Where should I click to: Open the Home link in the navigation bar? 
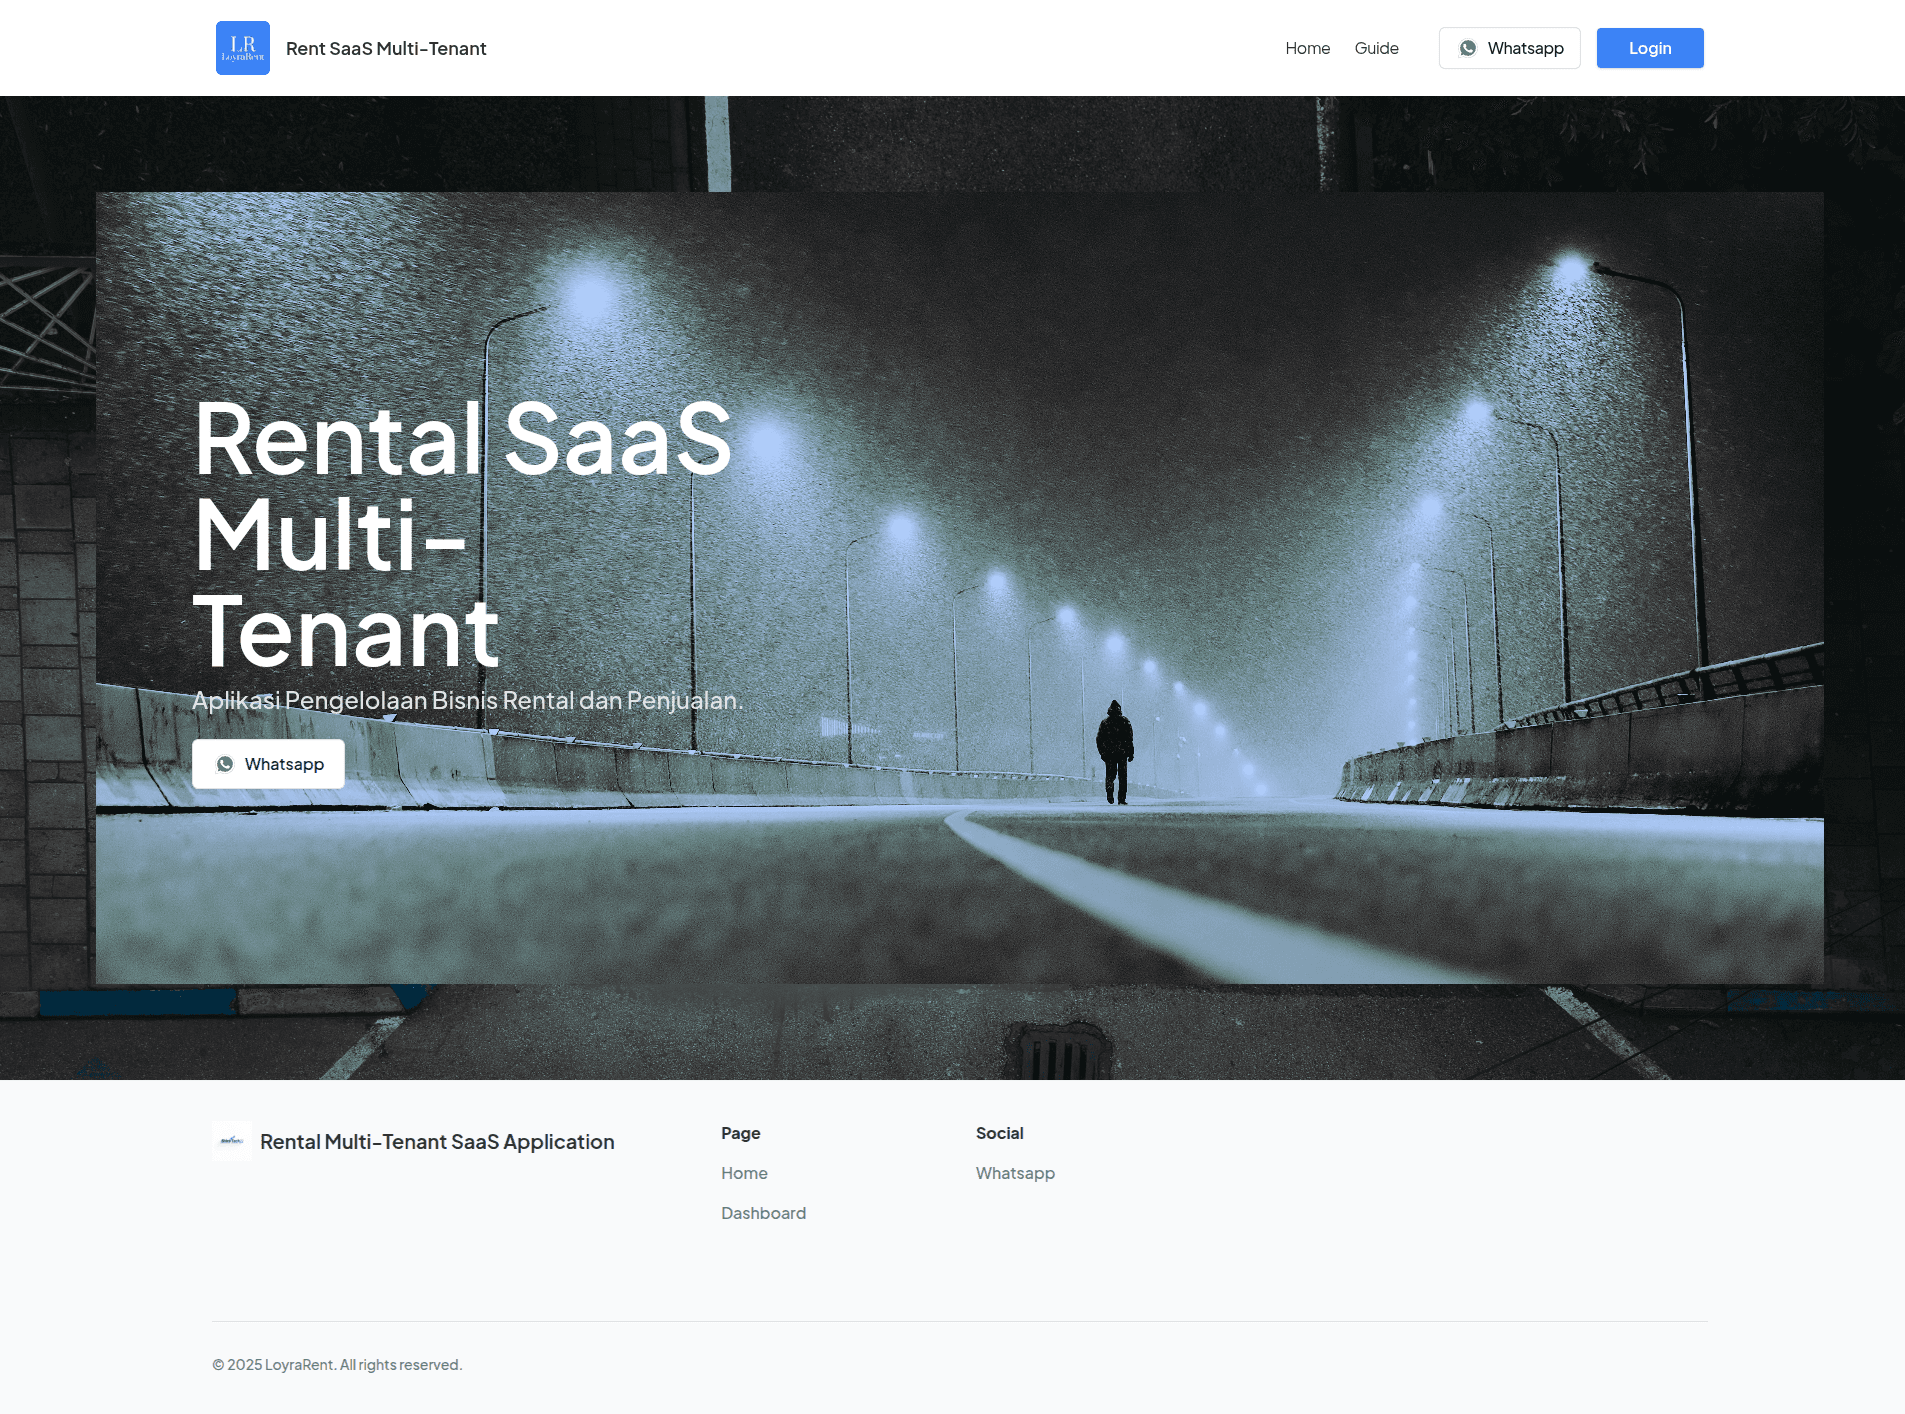click(1307, 48)
